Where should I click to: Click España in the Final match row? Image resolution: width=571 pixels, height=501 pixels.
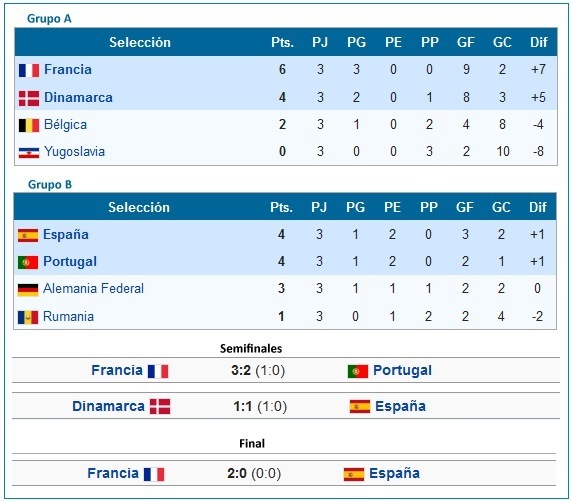tap(394, 473)
